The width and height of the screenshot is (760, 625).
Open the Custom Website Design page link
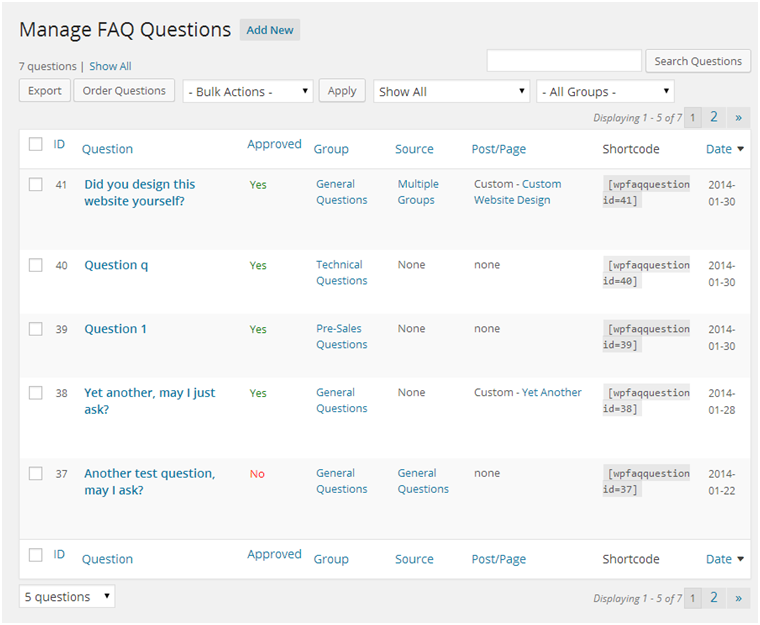click(x=518, y=192)
